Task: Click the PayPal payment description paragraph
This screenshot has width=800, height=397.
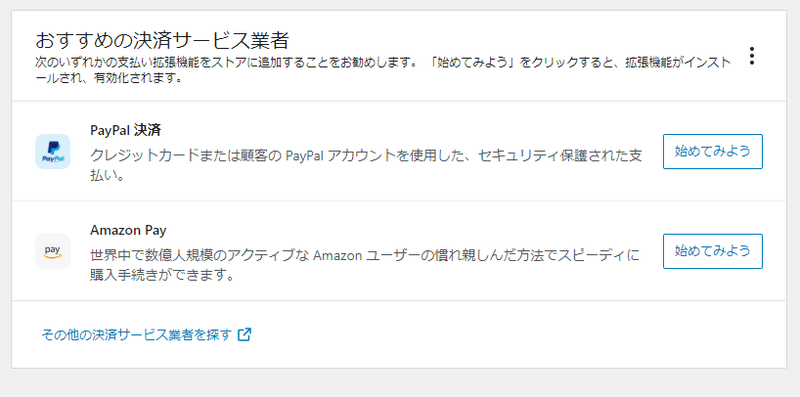Action: click(x=366, y=165)
